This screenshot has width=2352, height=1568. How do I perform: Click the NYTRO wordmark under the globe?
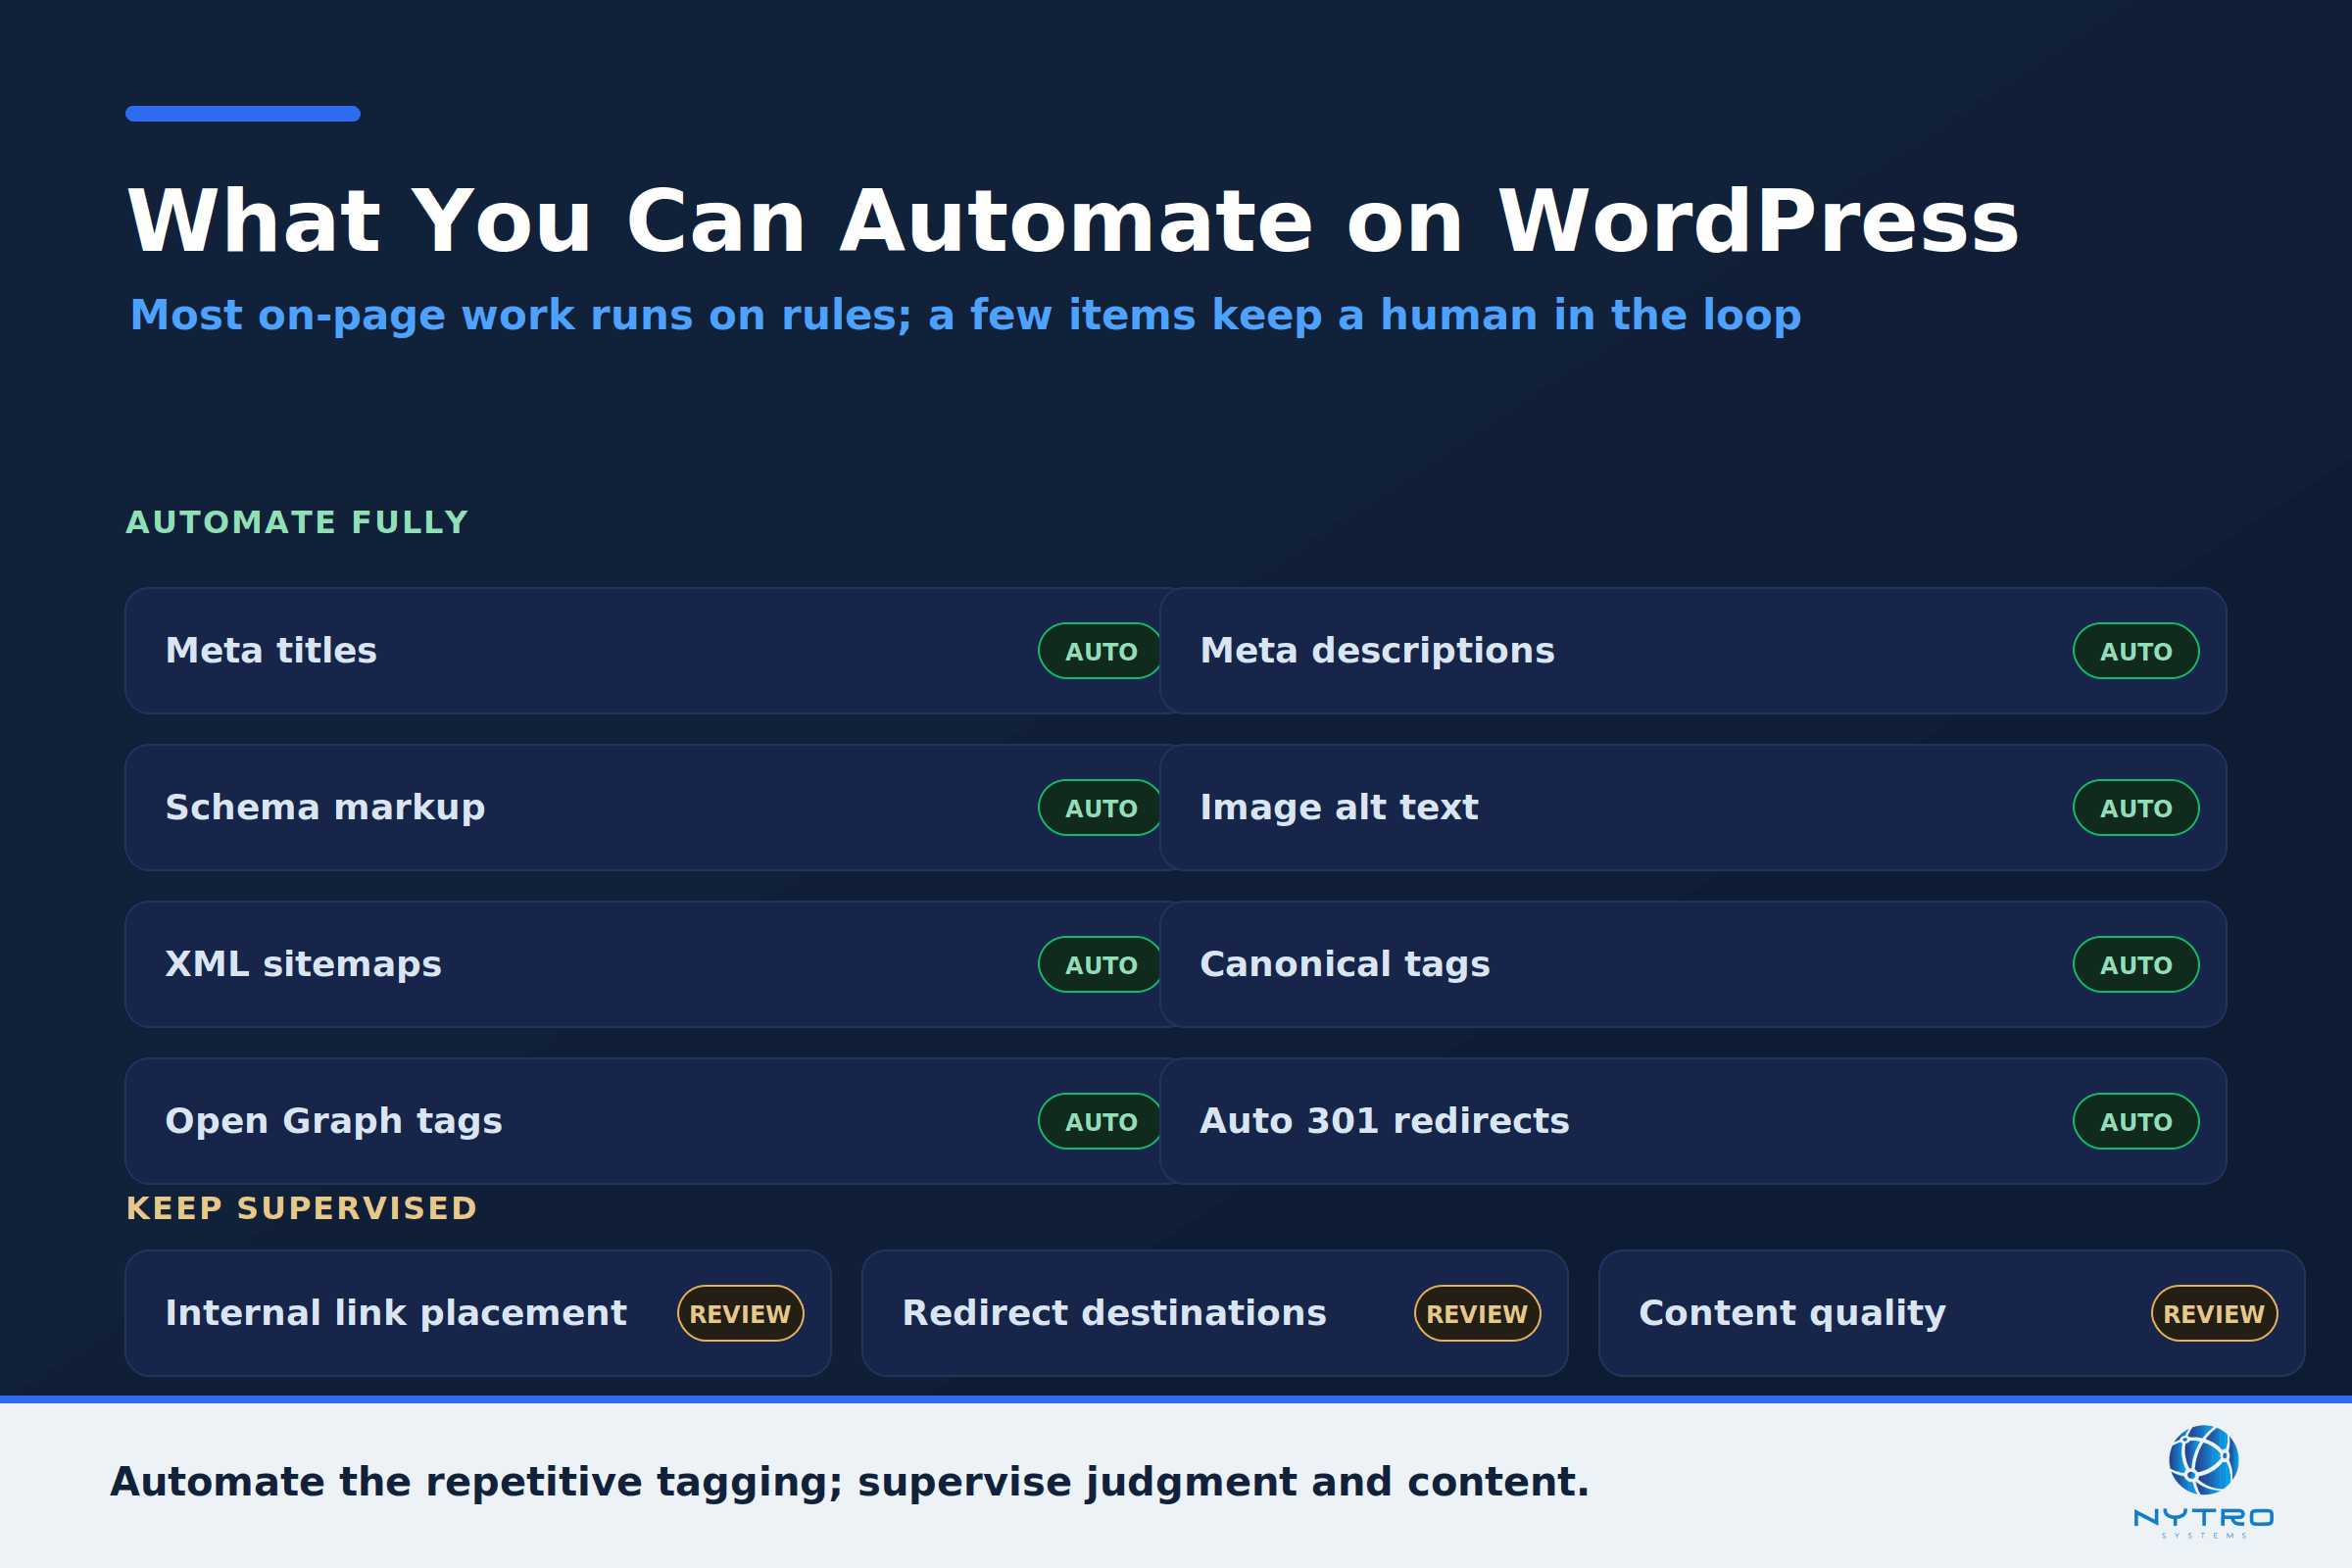point(2204,1518)
